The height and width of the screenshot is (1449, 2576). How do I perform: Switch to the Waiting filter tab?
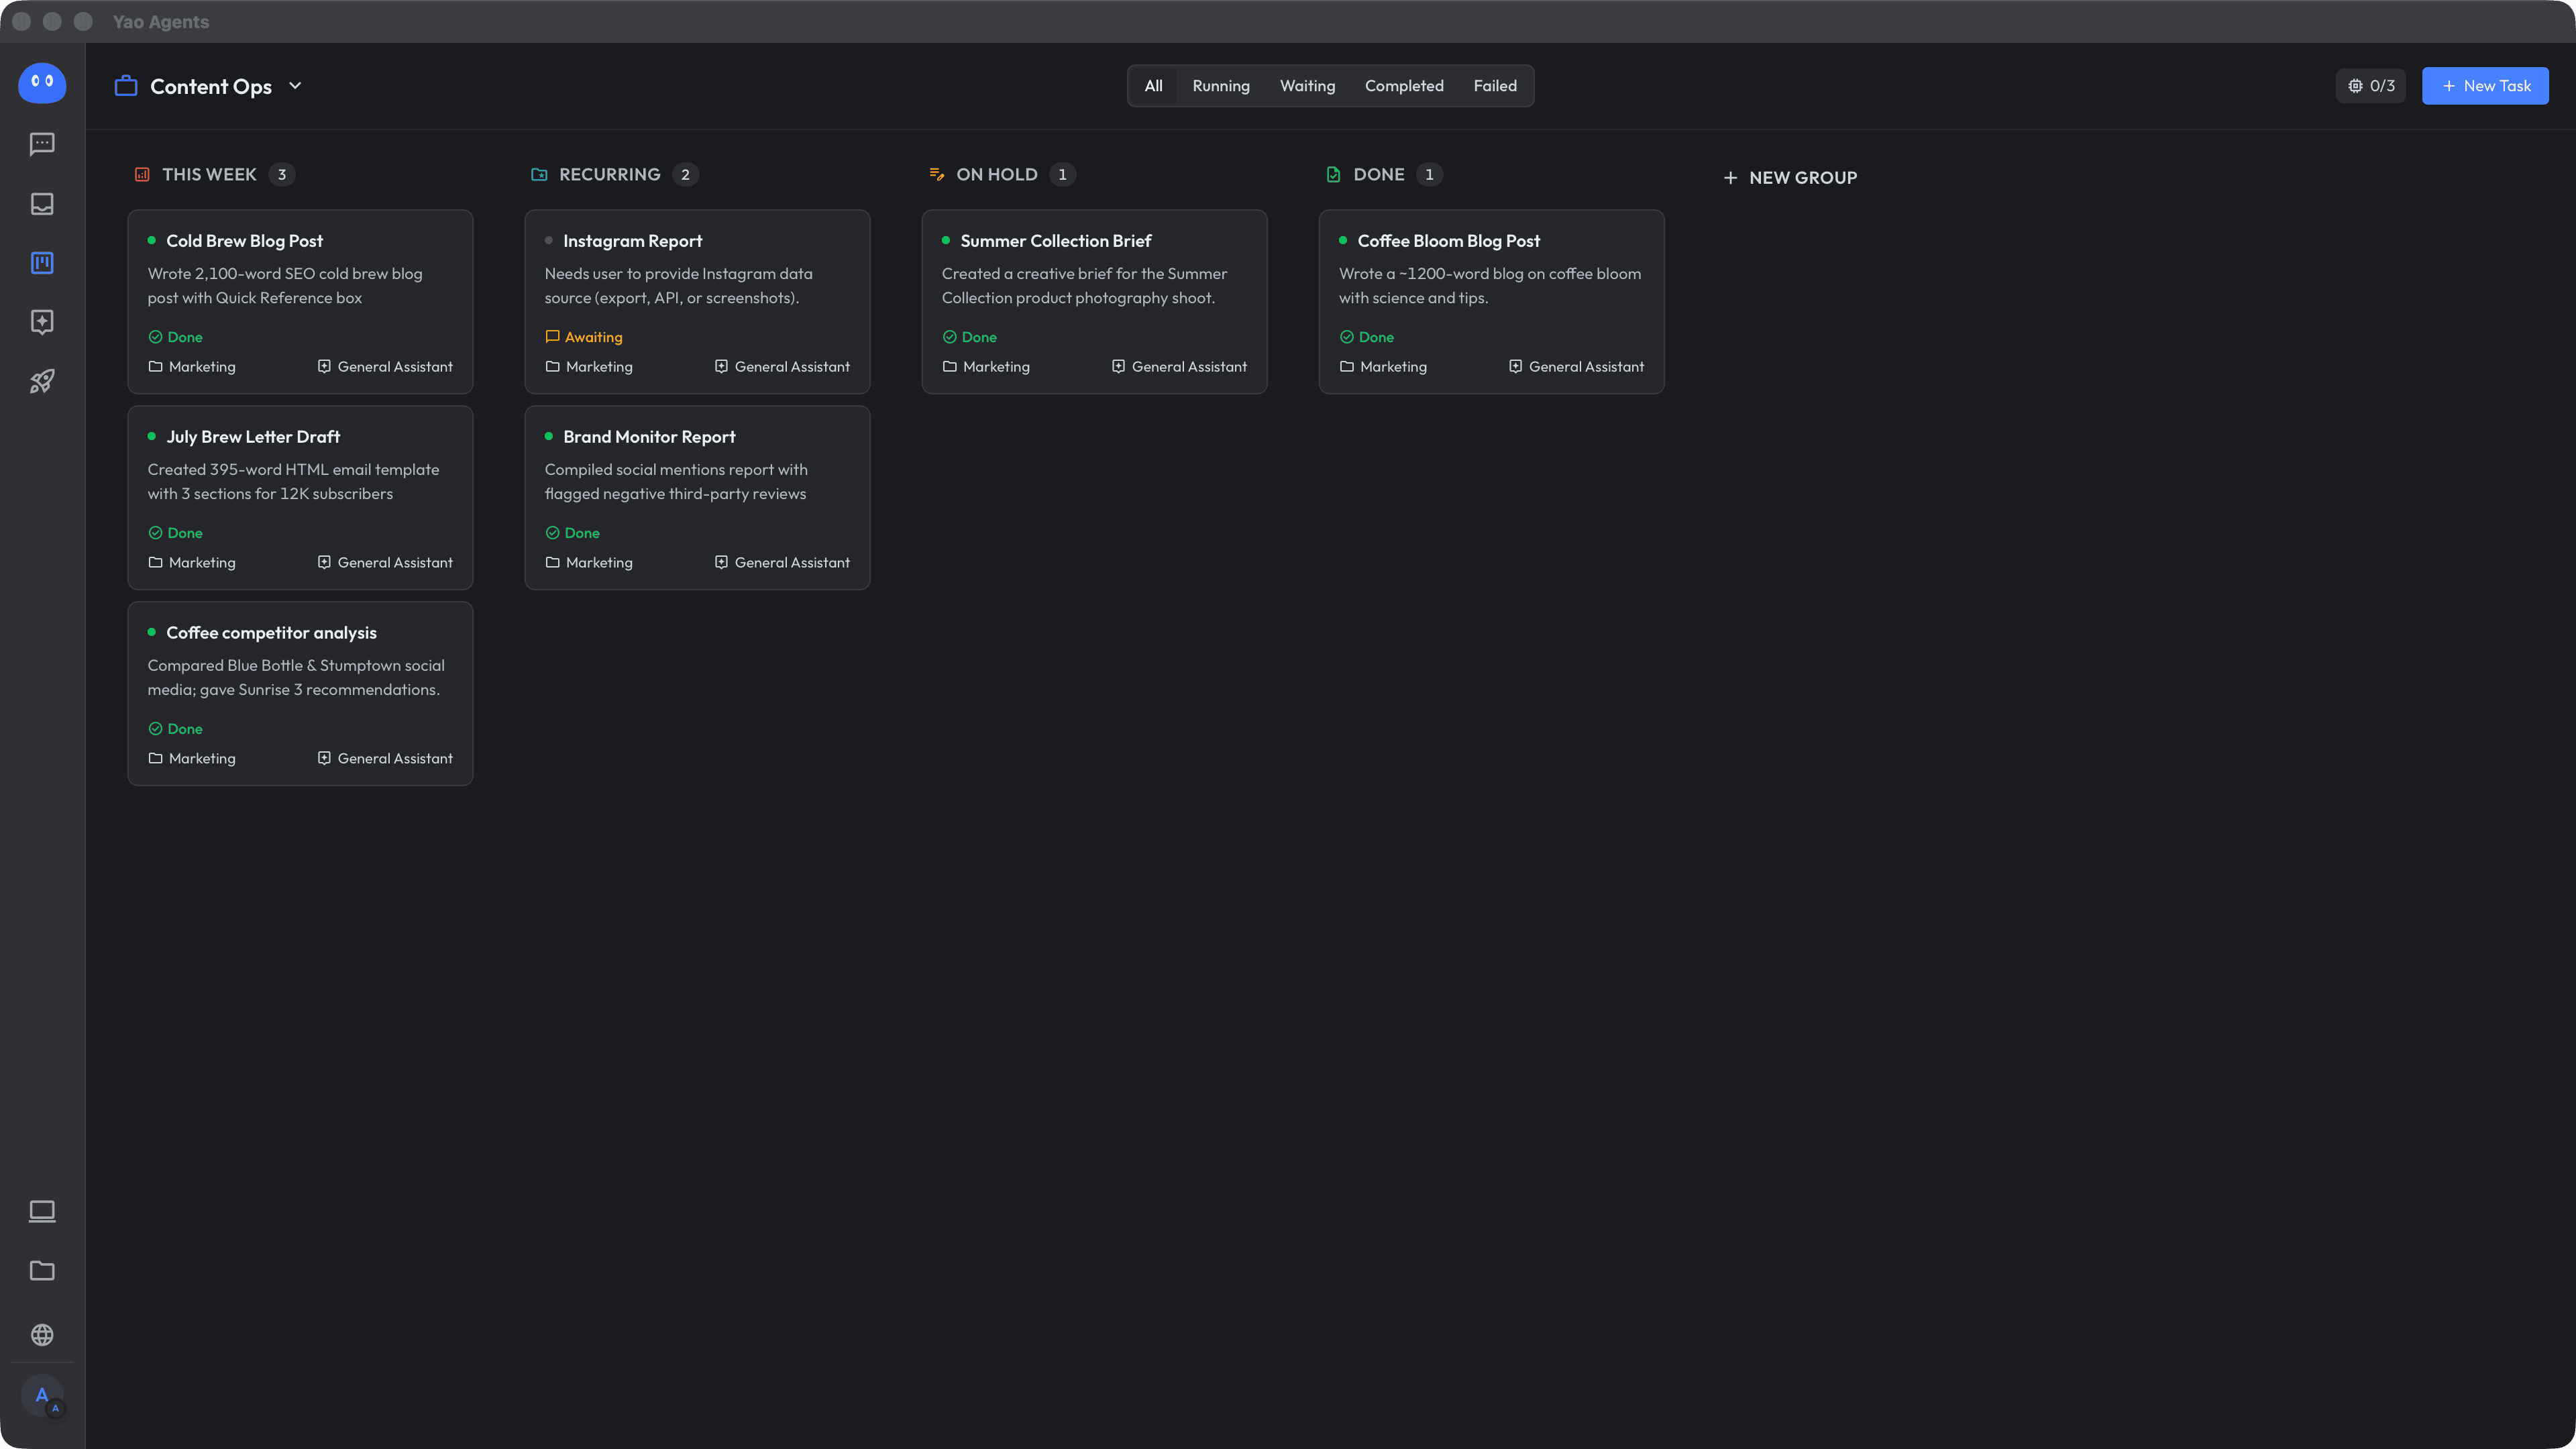pos(1307,86)
